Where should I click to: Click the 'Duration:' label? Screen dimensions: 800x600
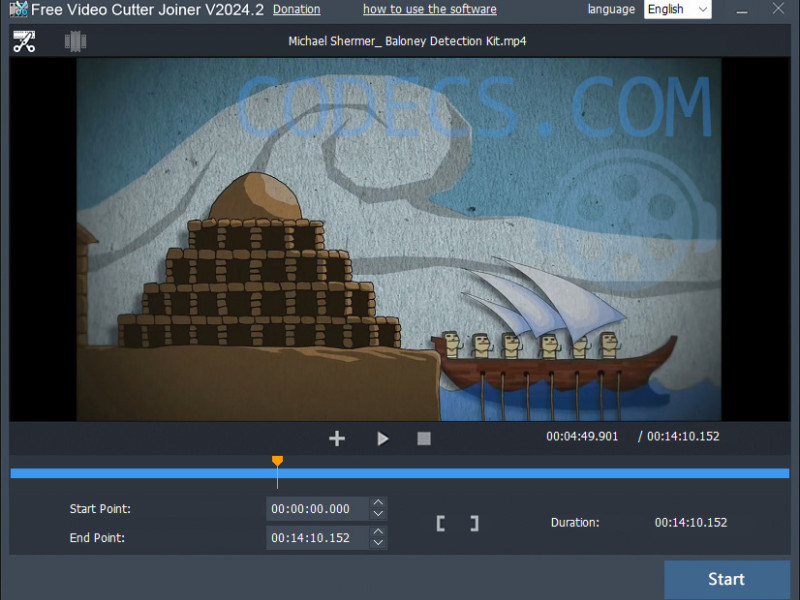[575, 523]
